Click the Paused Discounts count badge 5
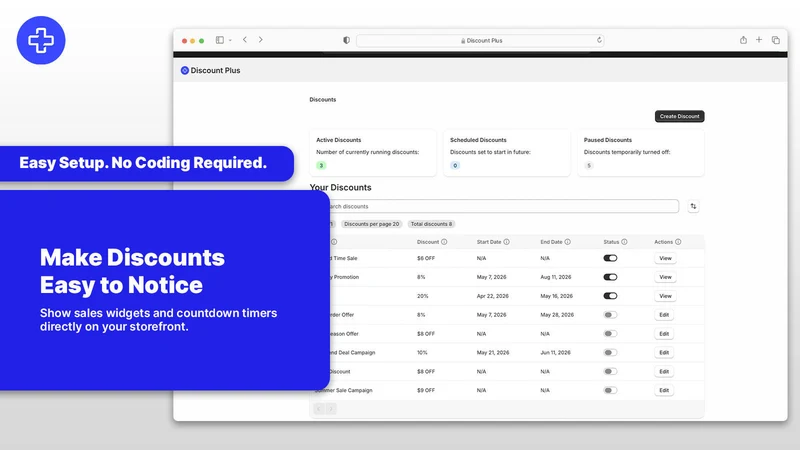The height and width of the screenshot is (450, 800). tap(589, 165)
